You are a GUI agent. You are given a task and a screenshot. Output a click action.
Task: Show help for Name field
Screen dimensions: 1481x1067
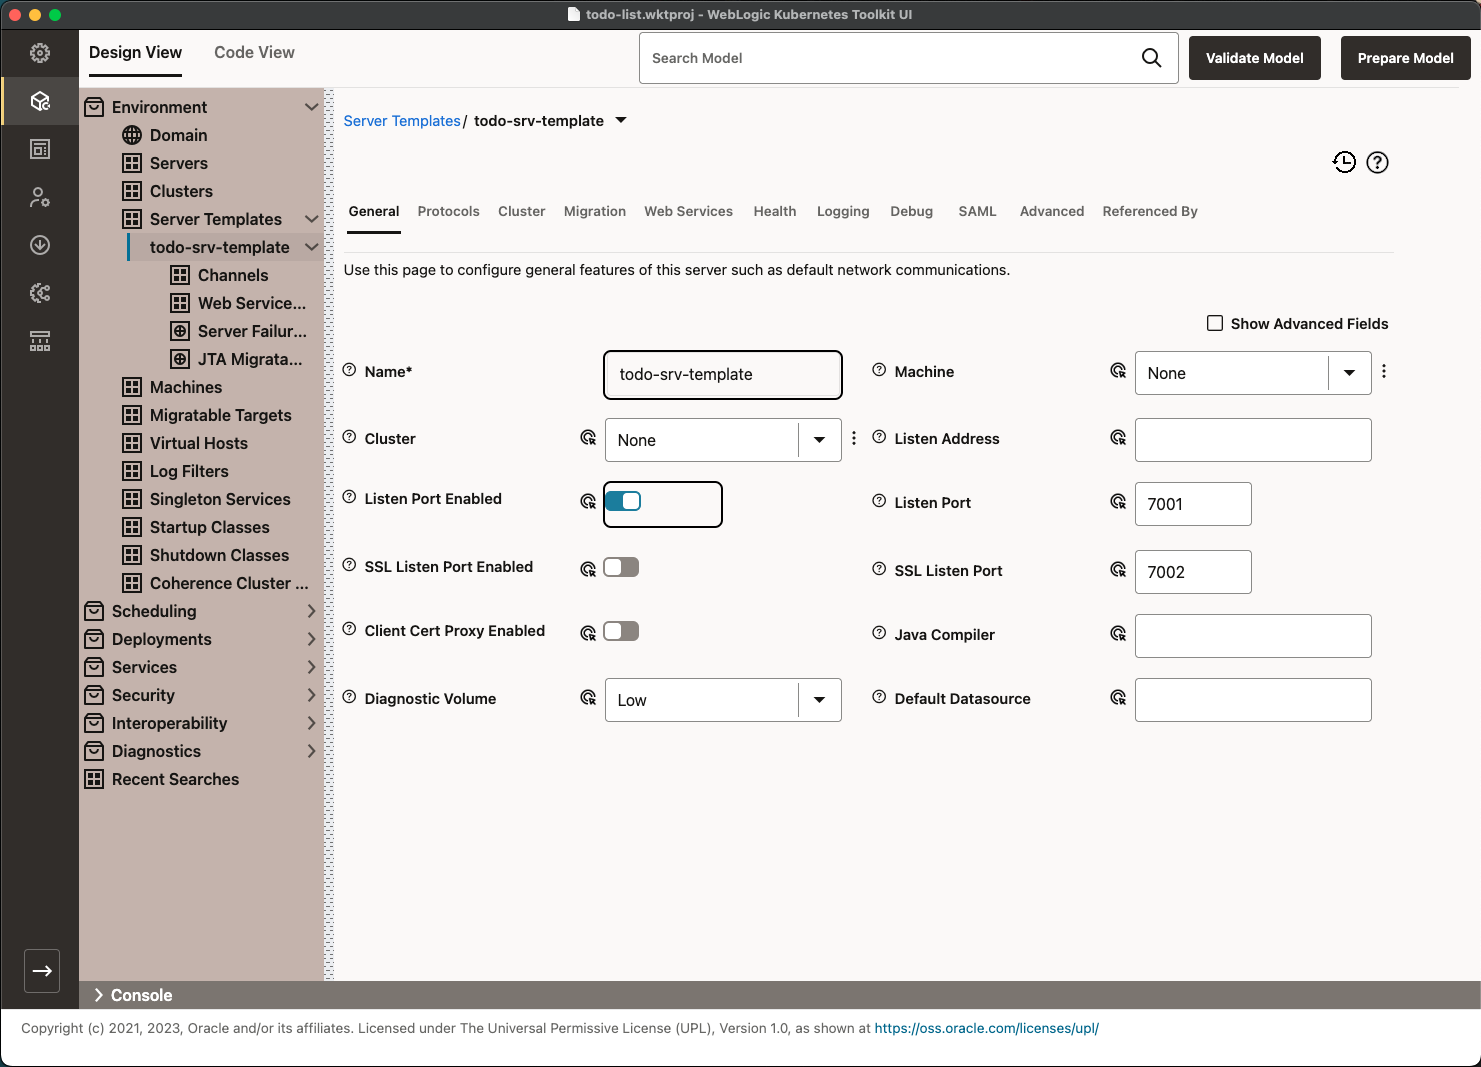[x=349, y=370]
